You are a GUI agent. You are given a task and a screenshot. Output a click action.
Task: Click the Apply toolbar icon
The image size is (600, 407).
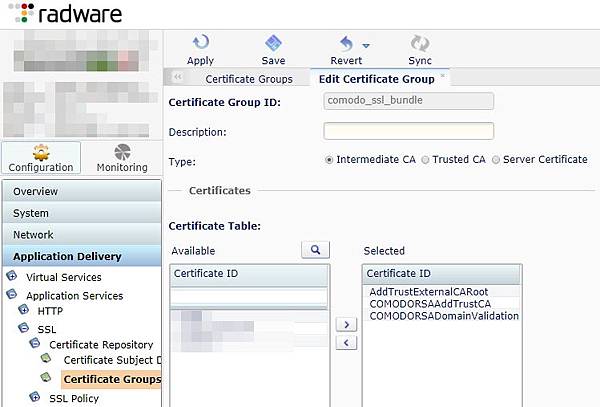click(x=200, y=42)
